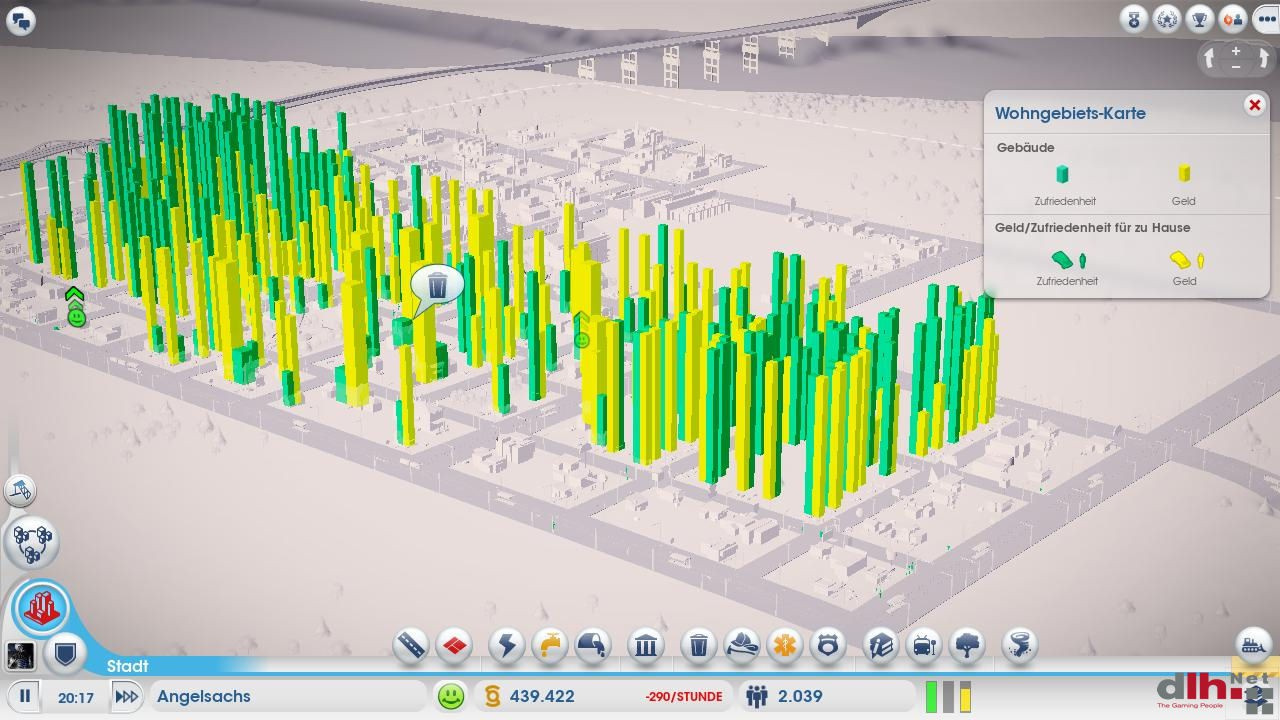Click the trash-can speech bubble in the city
Viewport: 1280px width, 720px height.
click(437, 285)
